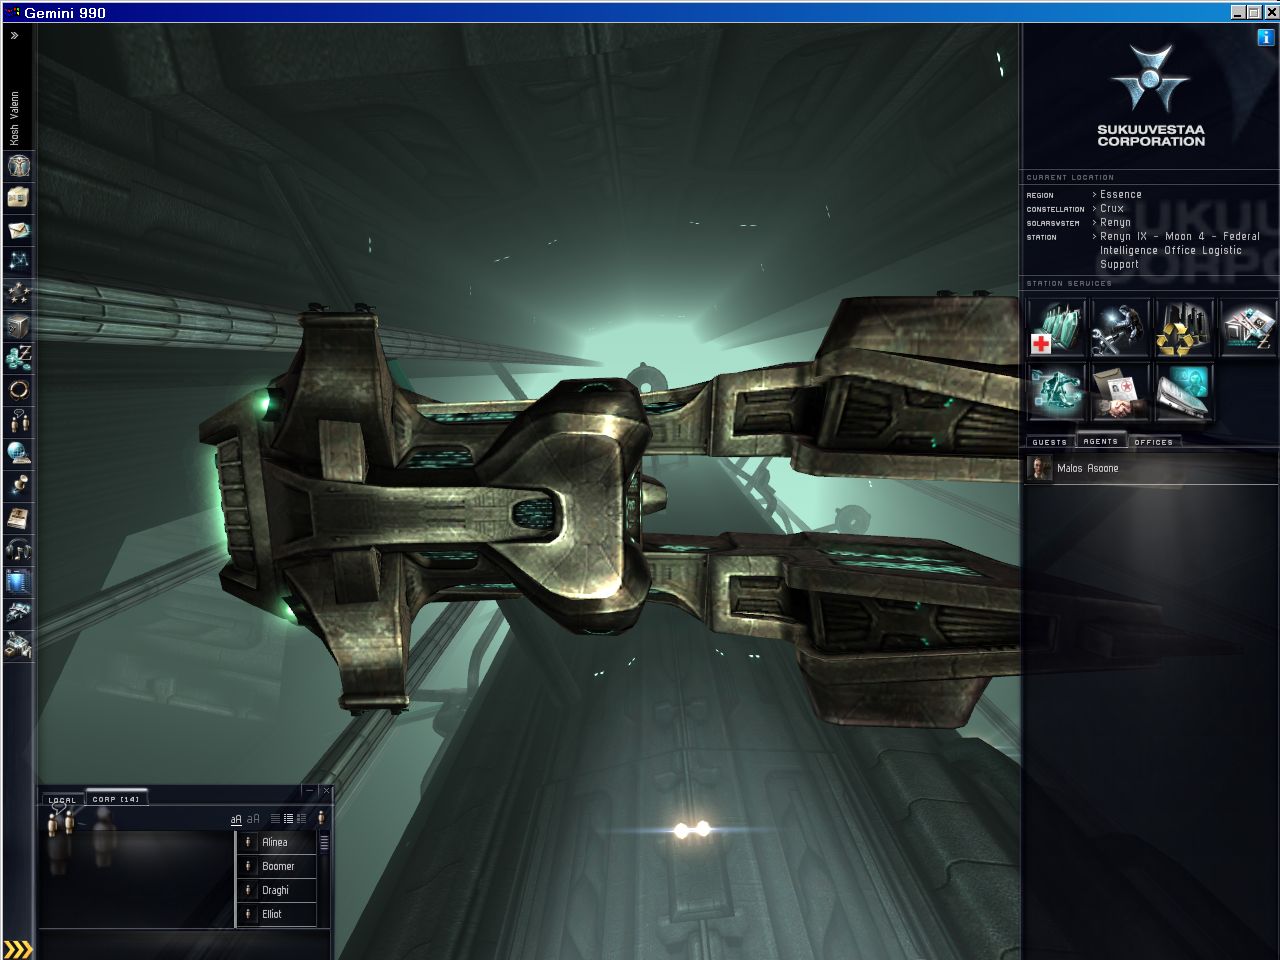1280x960 pixels.
Task: Click the chat member list scrollbar handle
Action: [x=324, y=843]
